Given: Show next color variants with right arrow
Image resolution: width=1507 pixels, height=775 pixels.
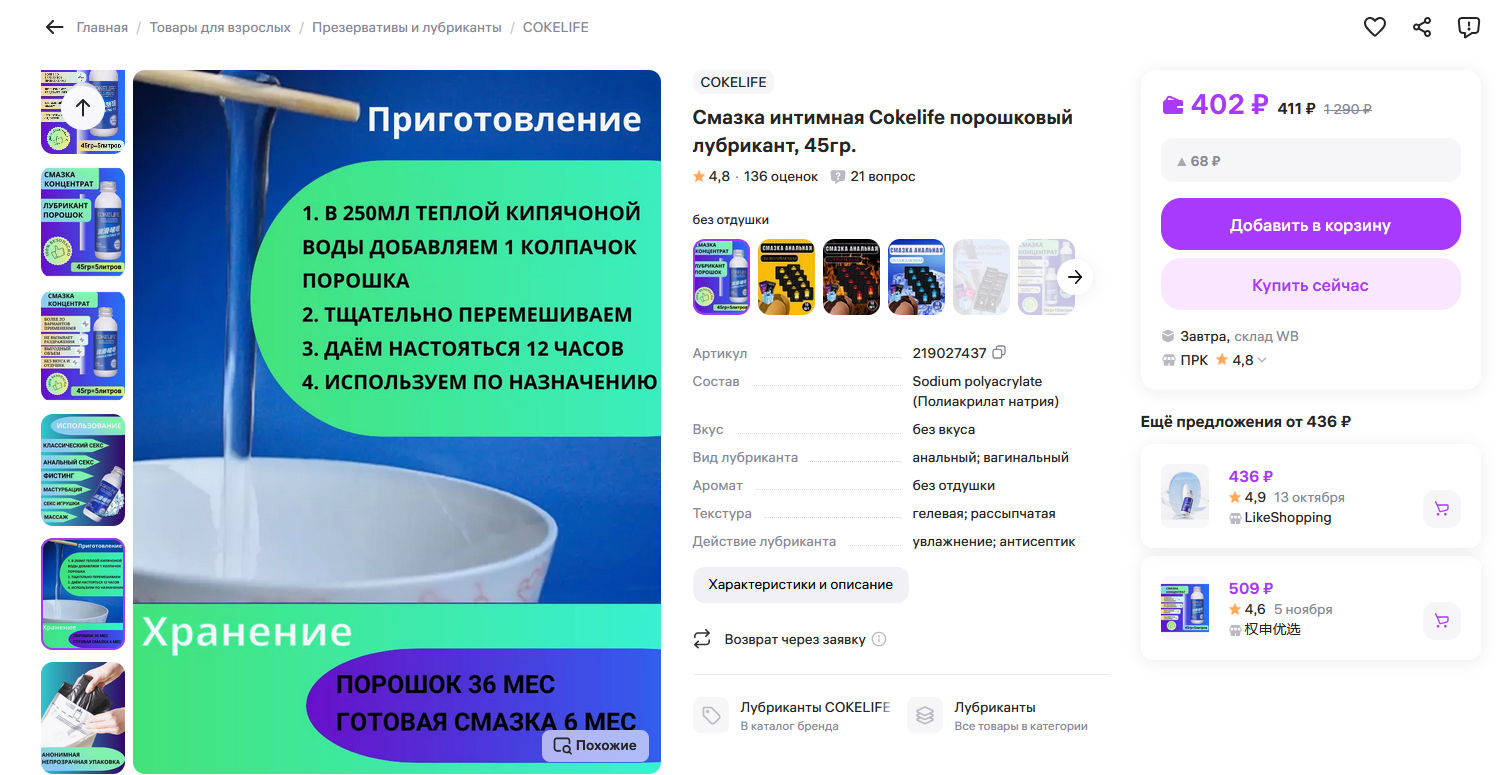Looking at the screenshot, I should point(1075,277).
